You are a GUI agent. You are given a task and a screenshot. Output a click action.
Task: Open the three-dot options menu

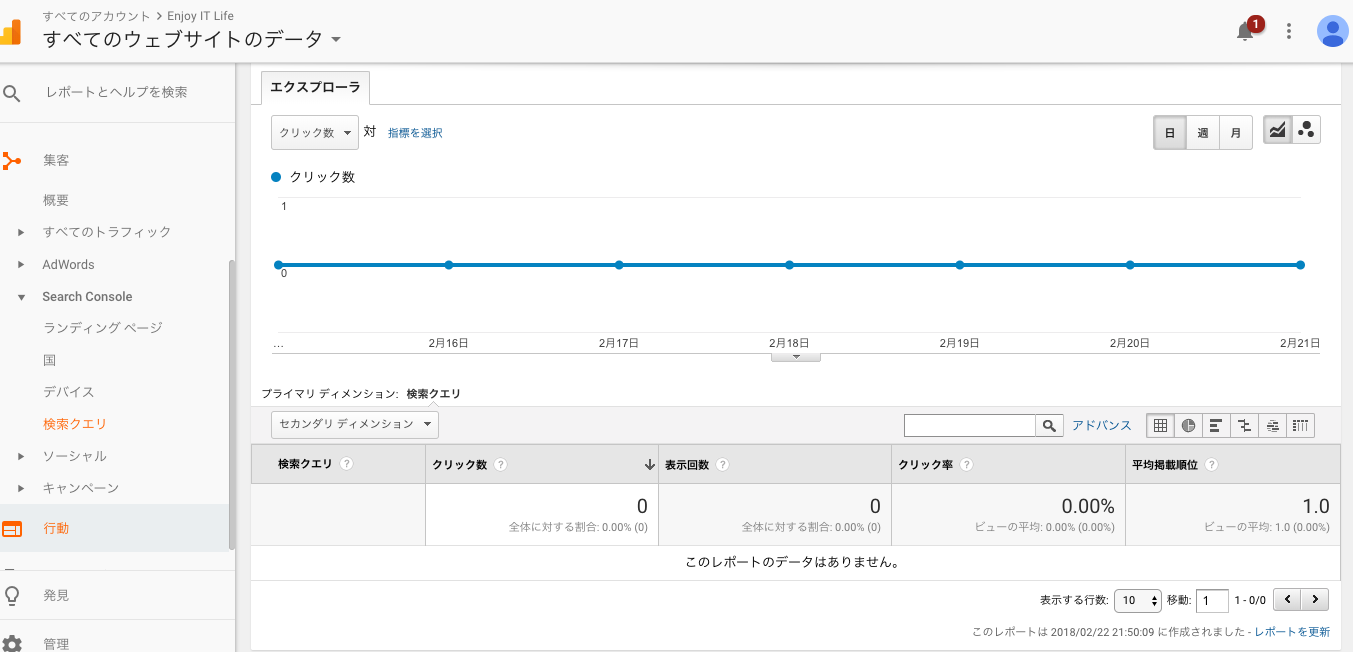coord(1289,31)
